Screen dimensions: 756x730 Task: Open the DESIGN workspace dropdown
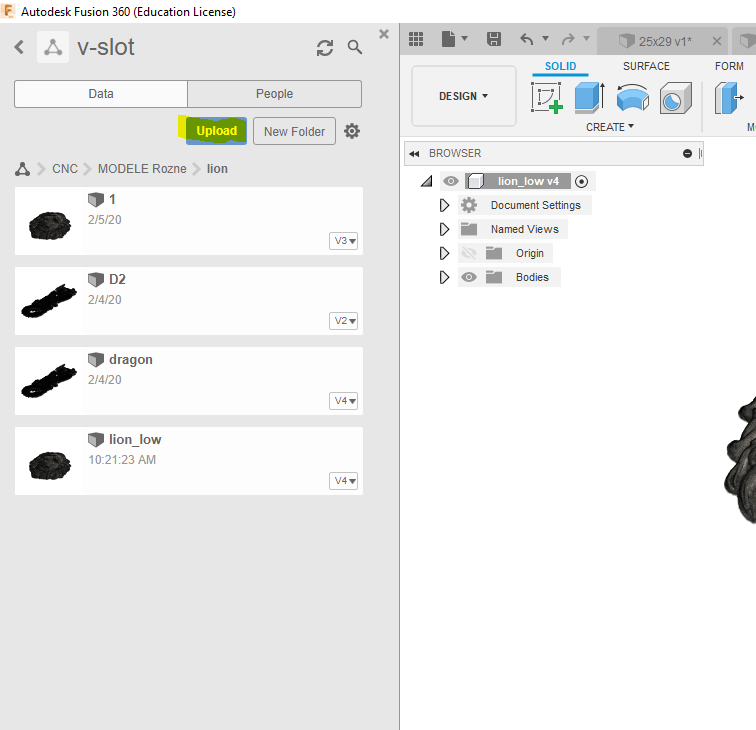[x=463, y=96]
